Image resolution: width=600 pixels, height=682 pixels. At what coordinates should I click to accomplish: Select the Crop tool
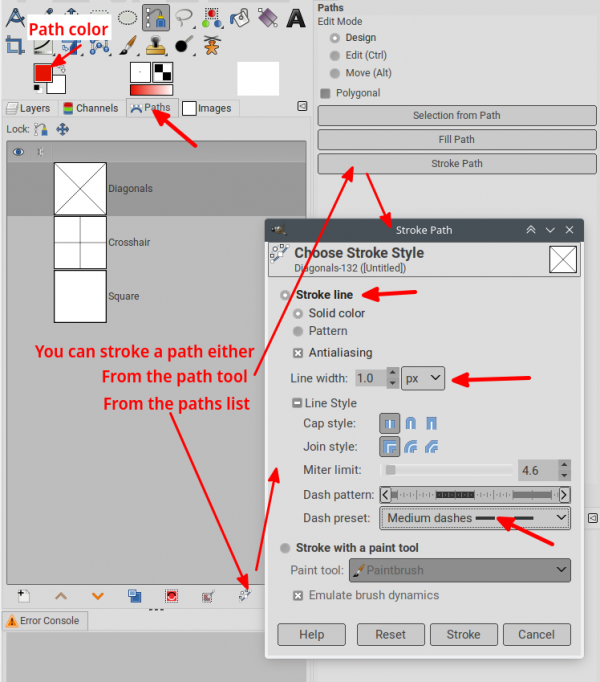14,45
